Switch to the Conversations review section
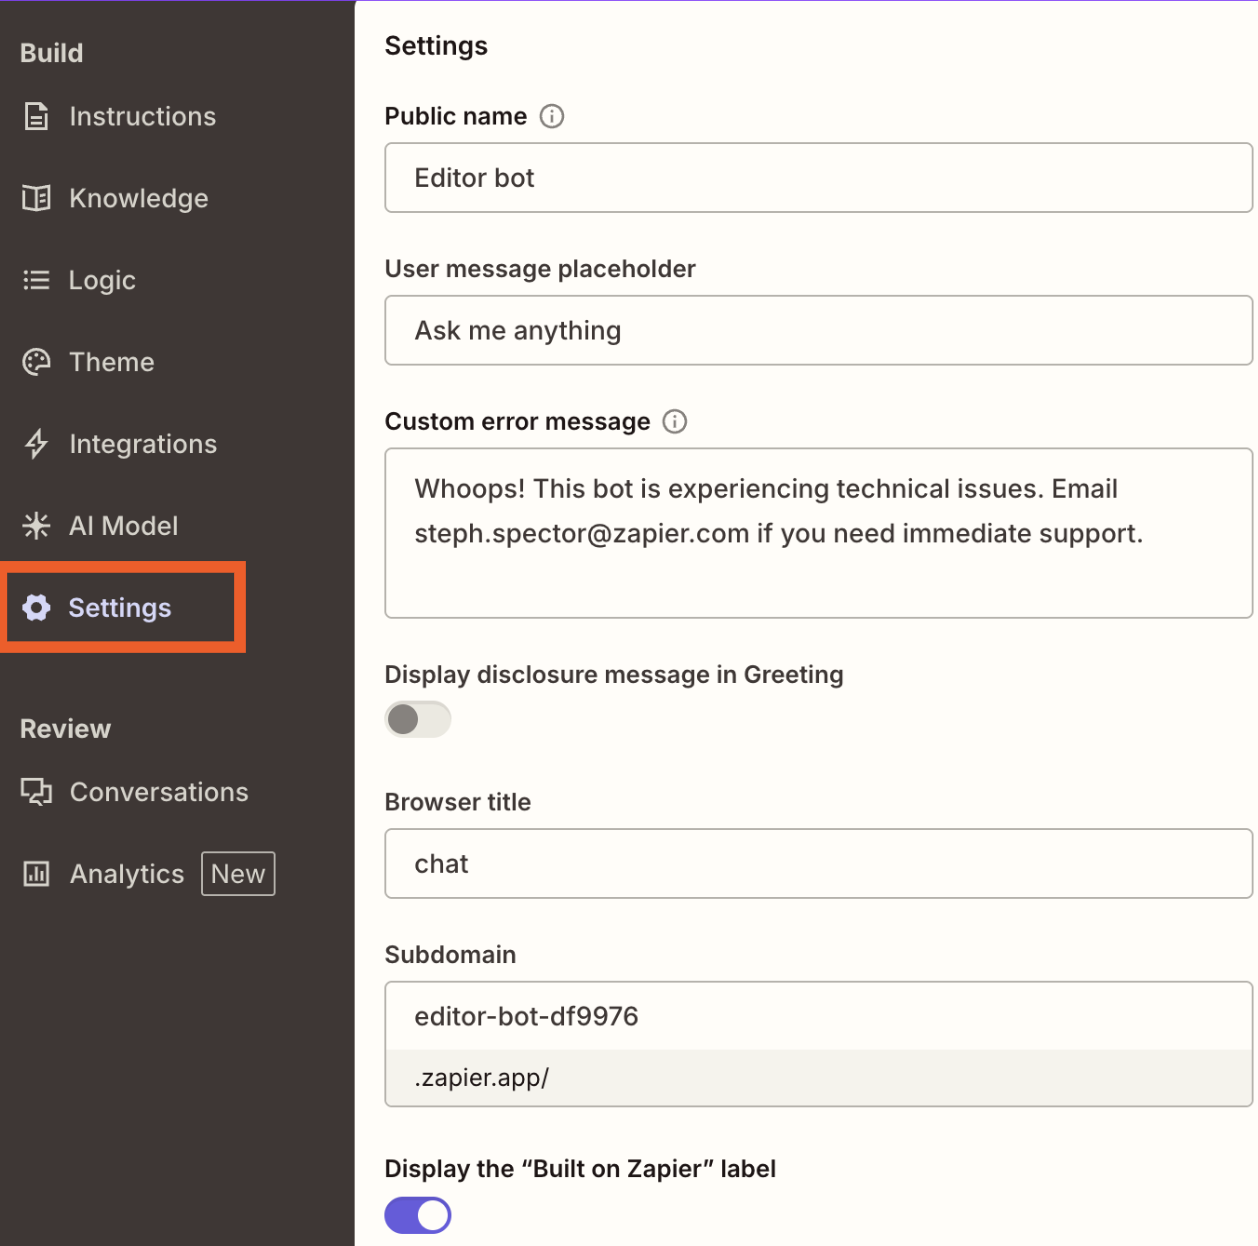 158,791
